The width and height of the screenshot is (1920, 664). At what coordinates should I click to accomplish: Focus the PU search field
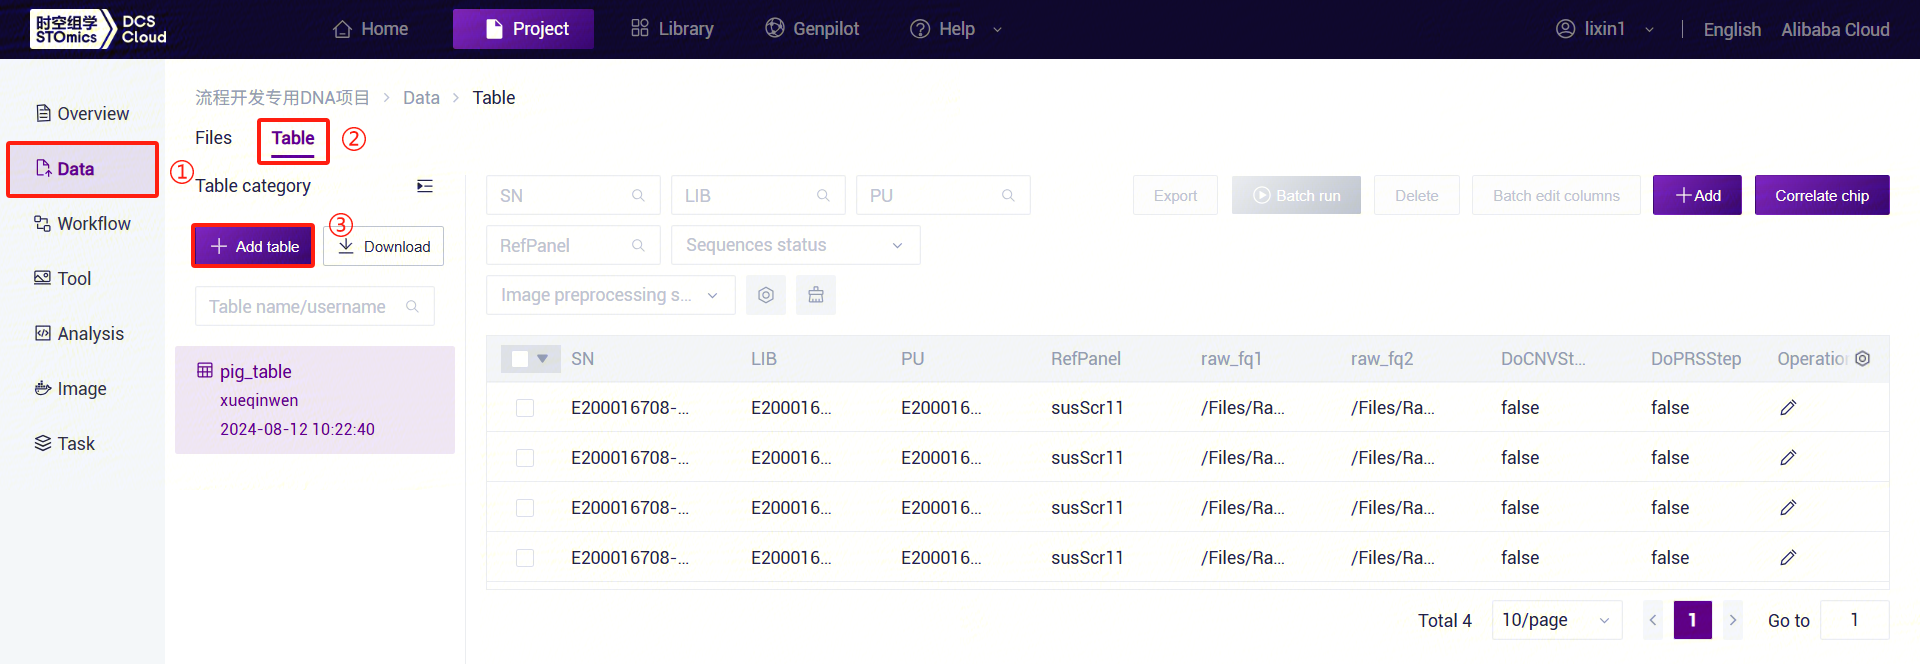943,195
